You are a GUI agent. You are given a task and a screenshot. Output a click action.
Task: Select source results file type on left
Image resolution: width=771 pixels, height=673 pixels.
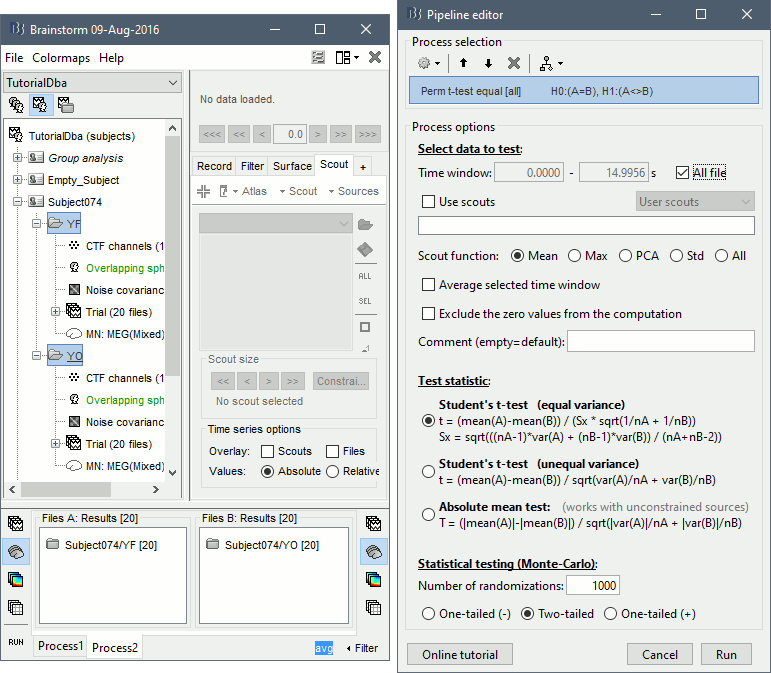click(16, 551)
